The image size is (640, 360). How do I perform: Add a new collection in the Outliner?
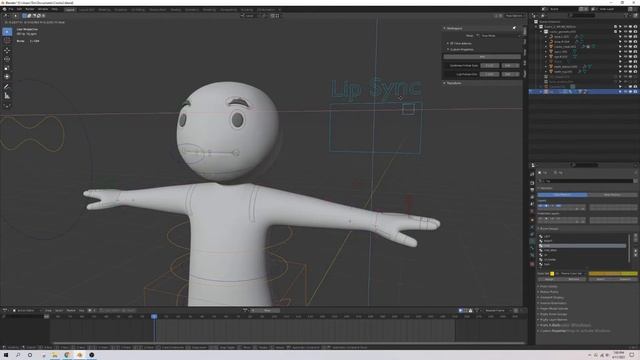click(x=635, y=15)
